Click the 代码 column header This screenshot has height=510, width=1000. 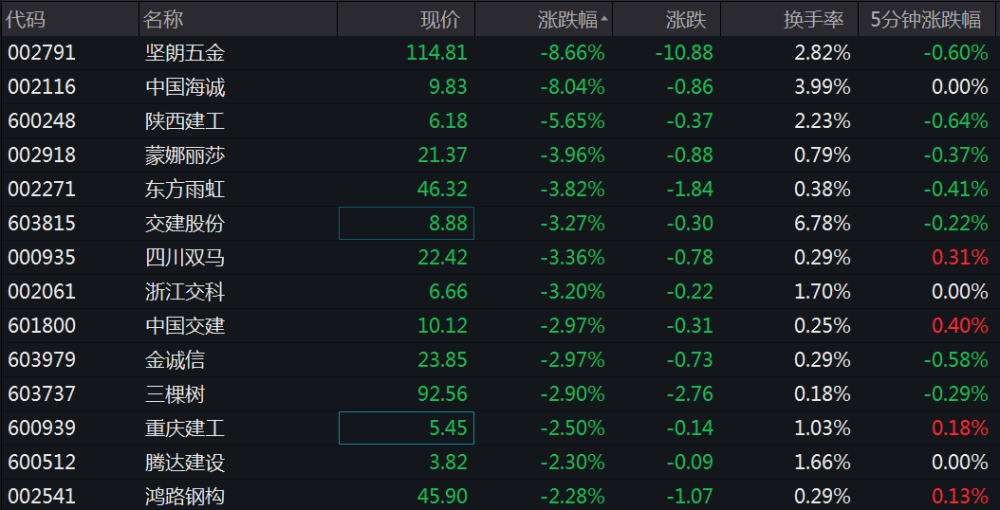click(26, 19)
